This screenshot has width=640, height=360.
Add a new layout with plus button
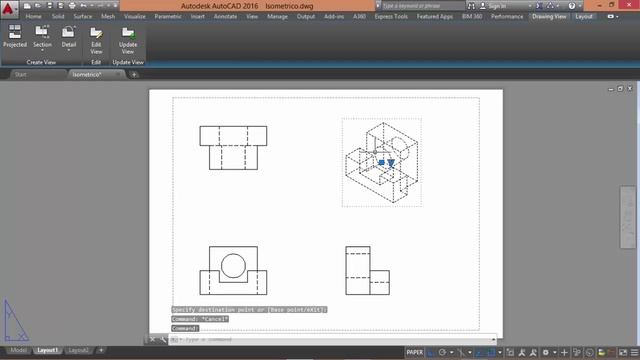[101, 350]
